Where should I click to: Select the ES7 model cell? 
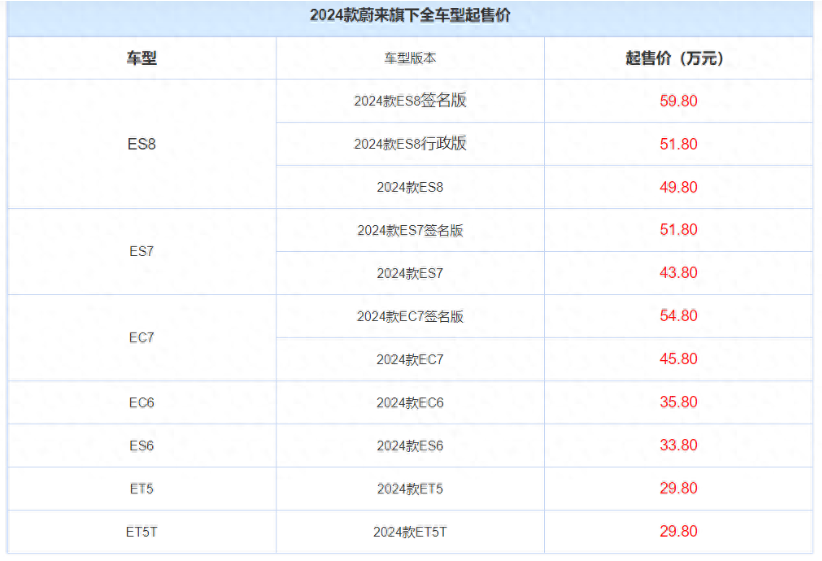142,252
